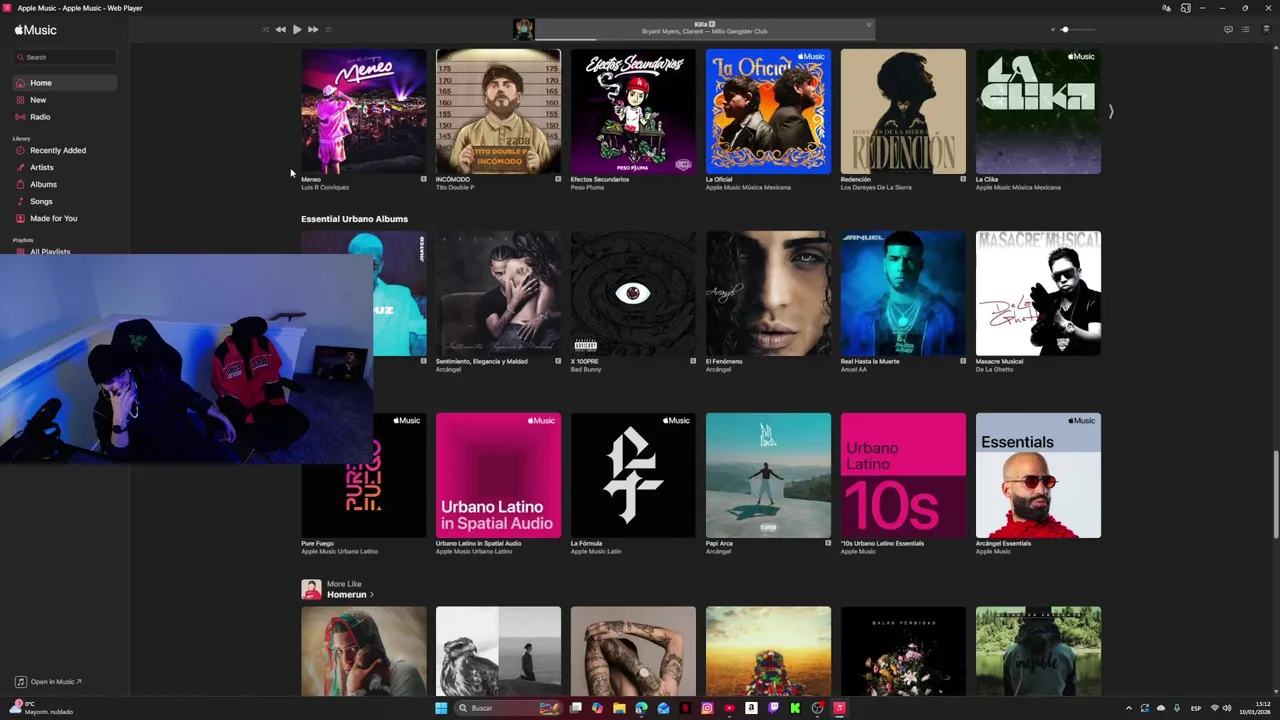
Task: Open the Papi Arca album cover
Action: pos(768,475)
